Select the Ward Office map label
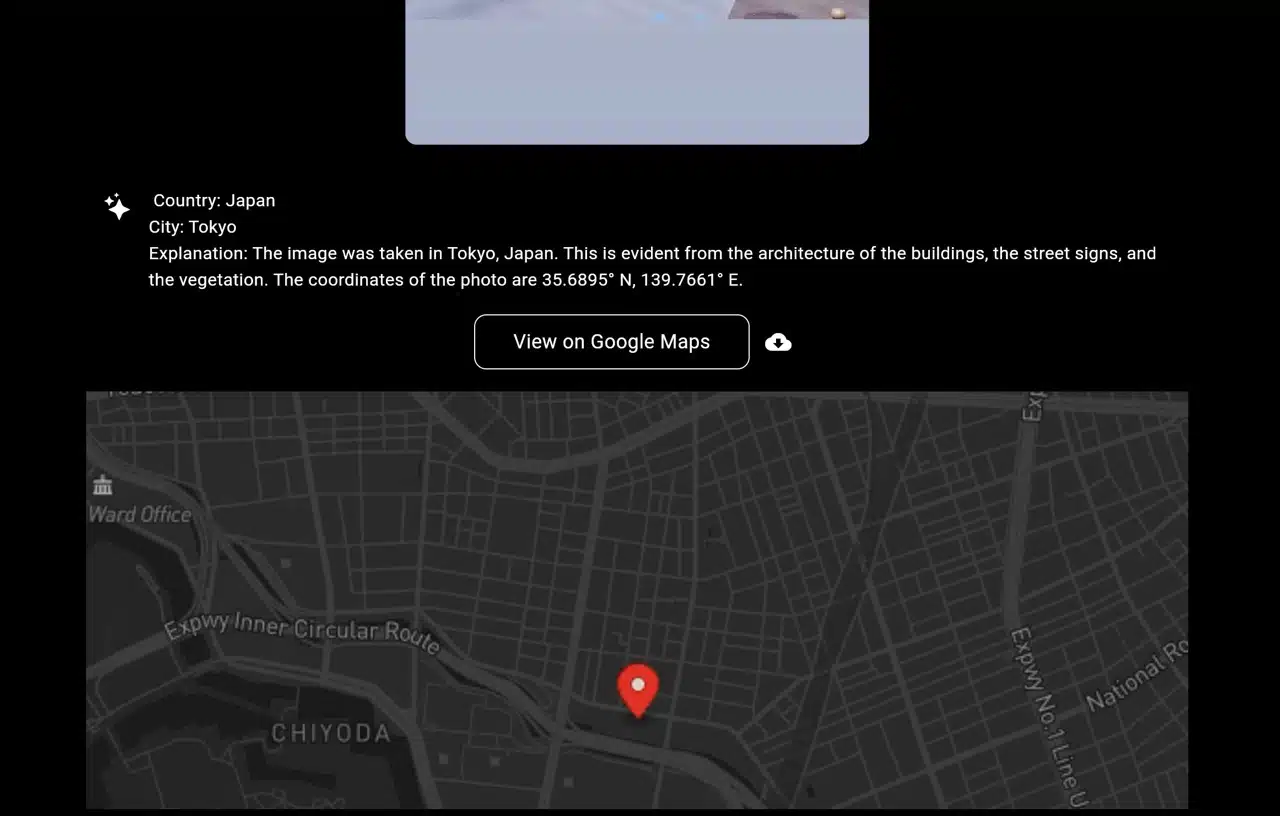1280x816 pixels. [140, 514]
